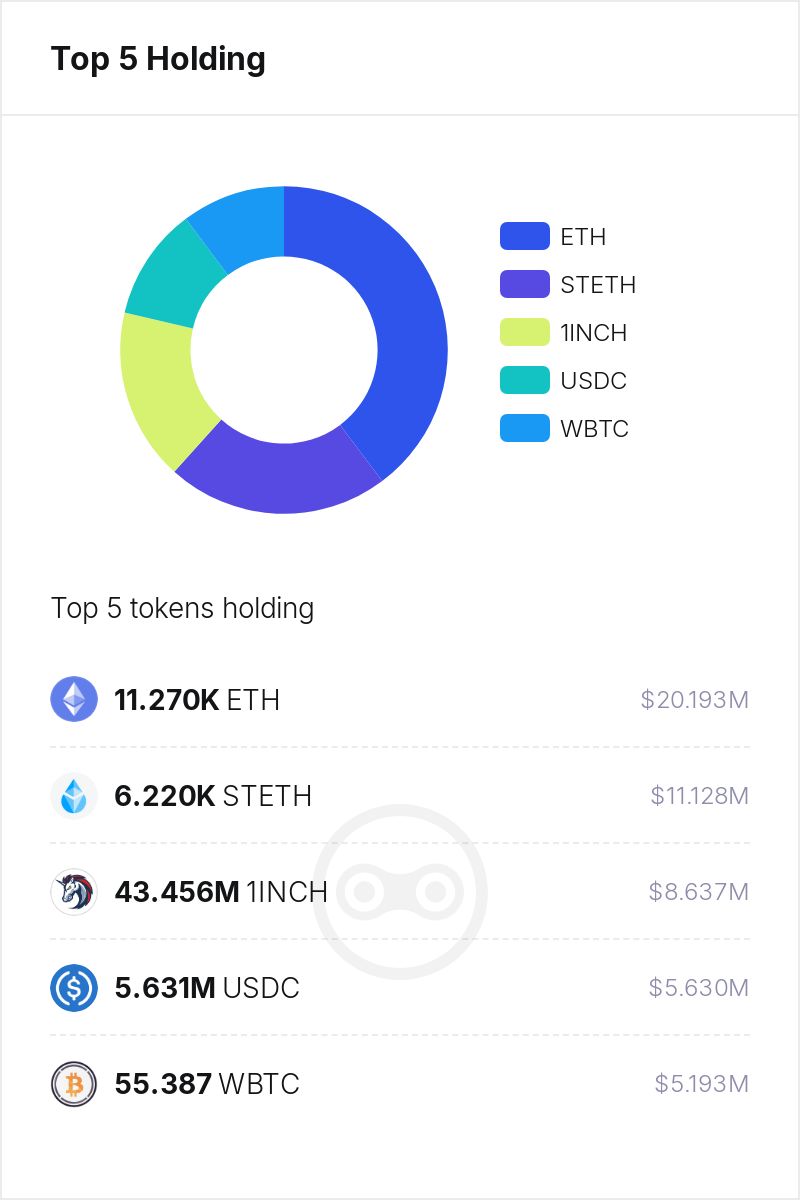Select the WBTC light blue legend swatch

click(x=525, y=428)
